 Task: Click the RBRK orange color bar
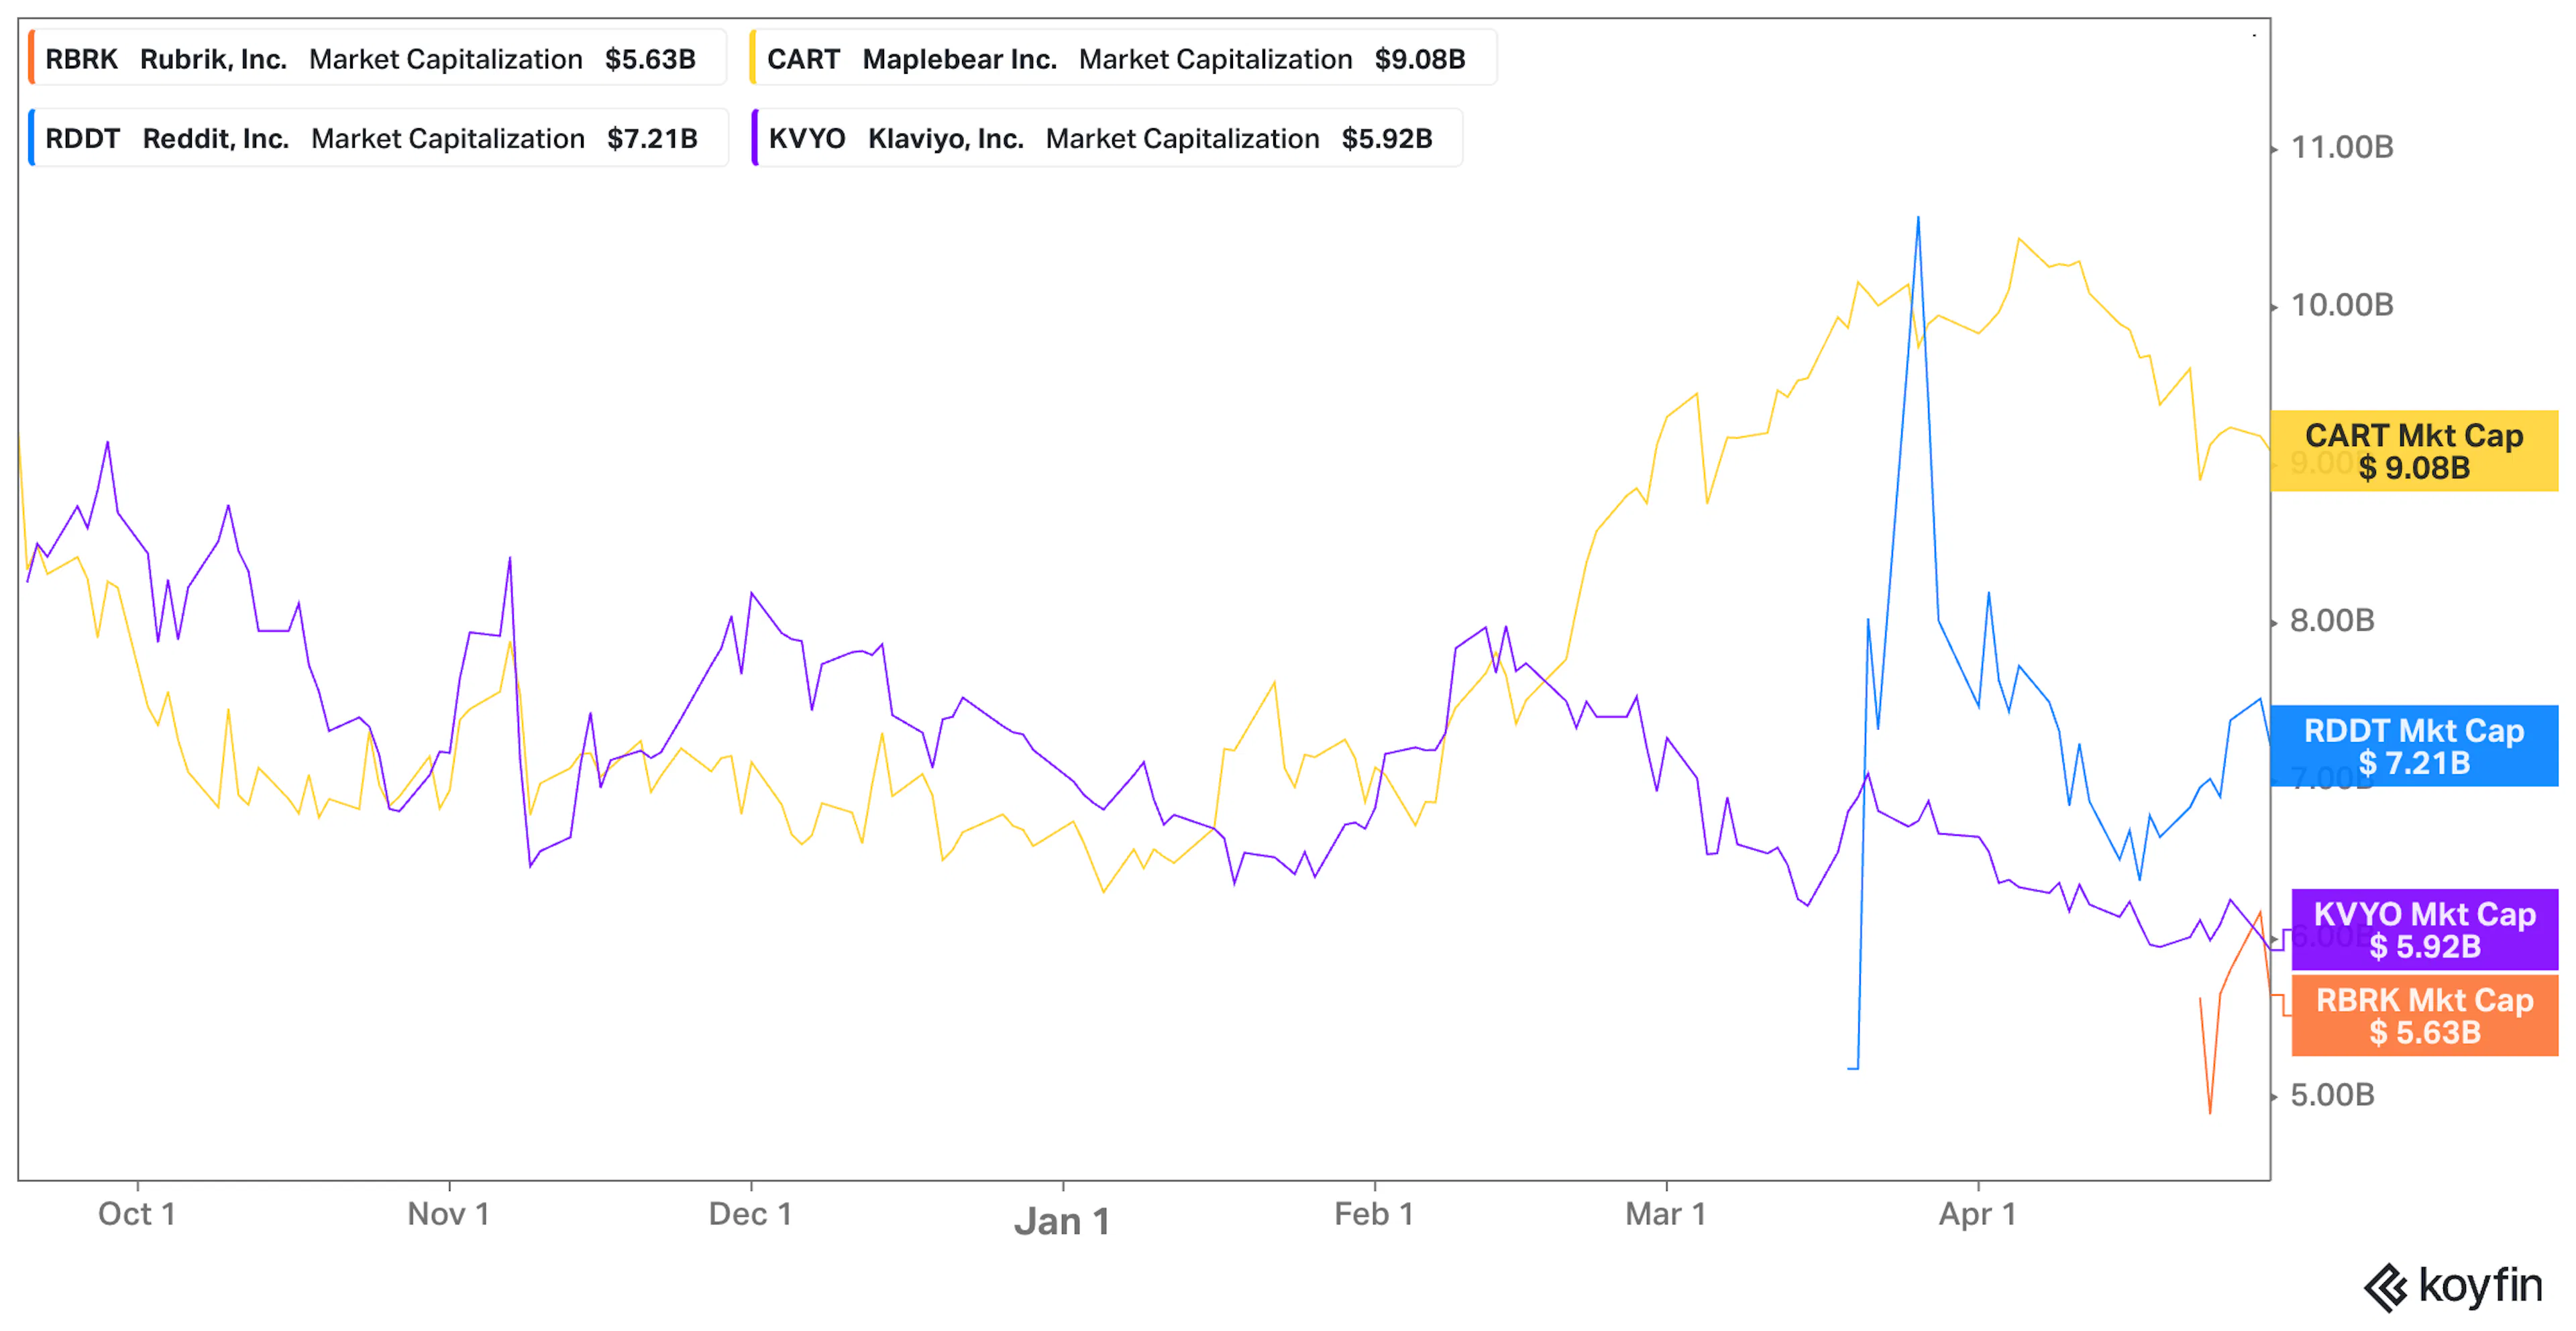tap(32, 58)
